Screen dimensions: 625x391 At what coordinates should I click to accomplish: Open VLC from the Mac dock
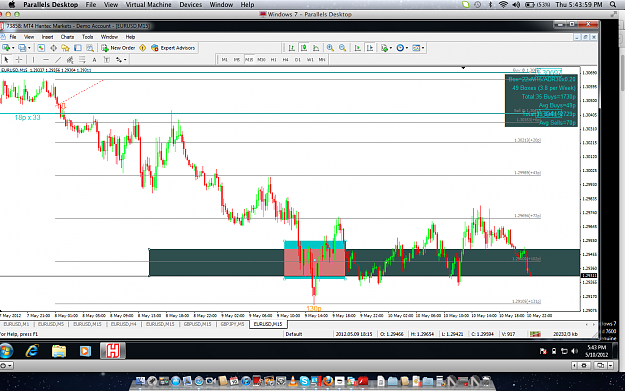coord(293,381)
